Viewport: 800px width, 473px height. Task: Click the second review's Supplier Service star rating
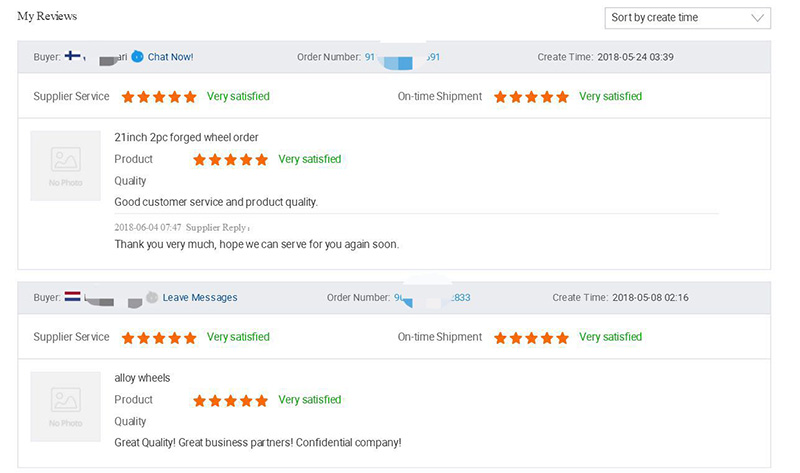[x=159, y=337]
